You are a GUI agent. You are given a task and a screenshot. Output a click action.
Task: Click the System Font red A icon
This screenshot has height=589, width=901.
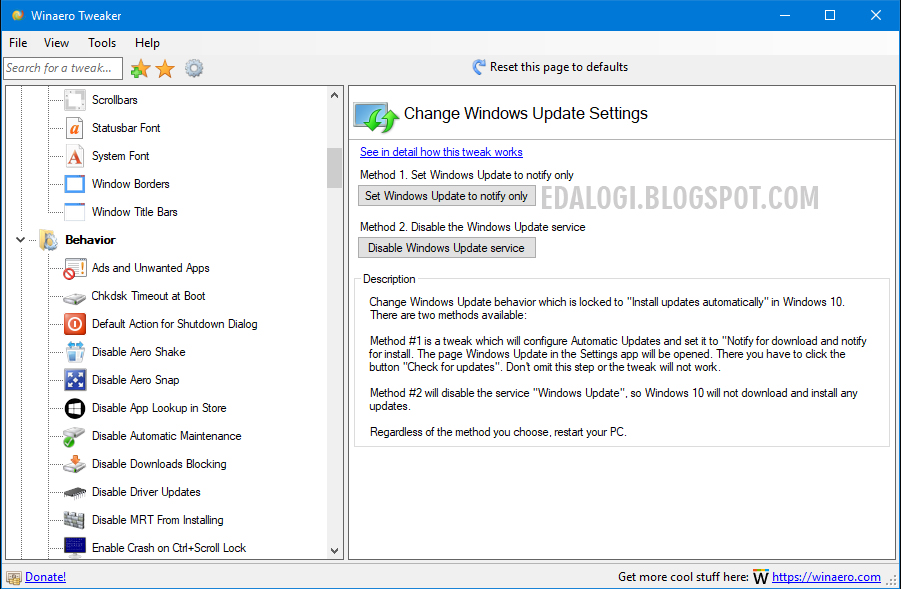[x=75, y=156]
